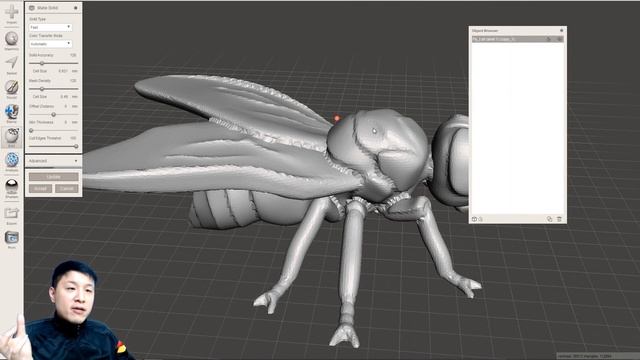The image size is (640, 360).
Task: Click the Object Browser bottom-left cube icon
Action: click(x=474, y=219)
